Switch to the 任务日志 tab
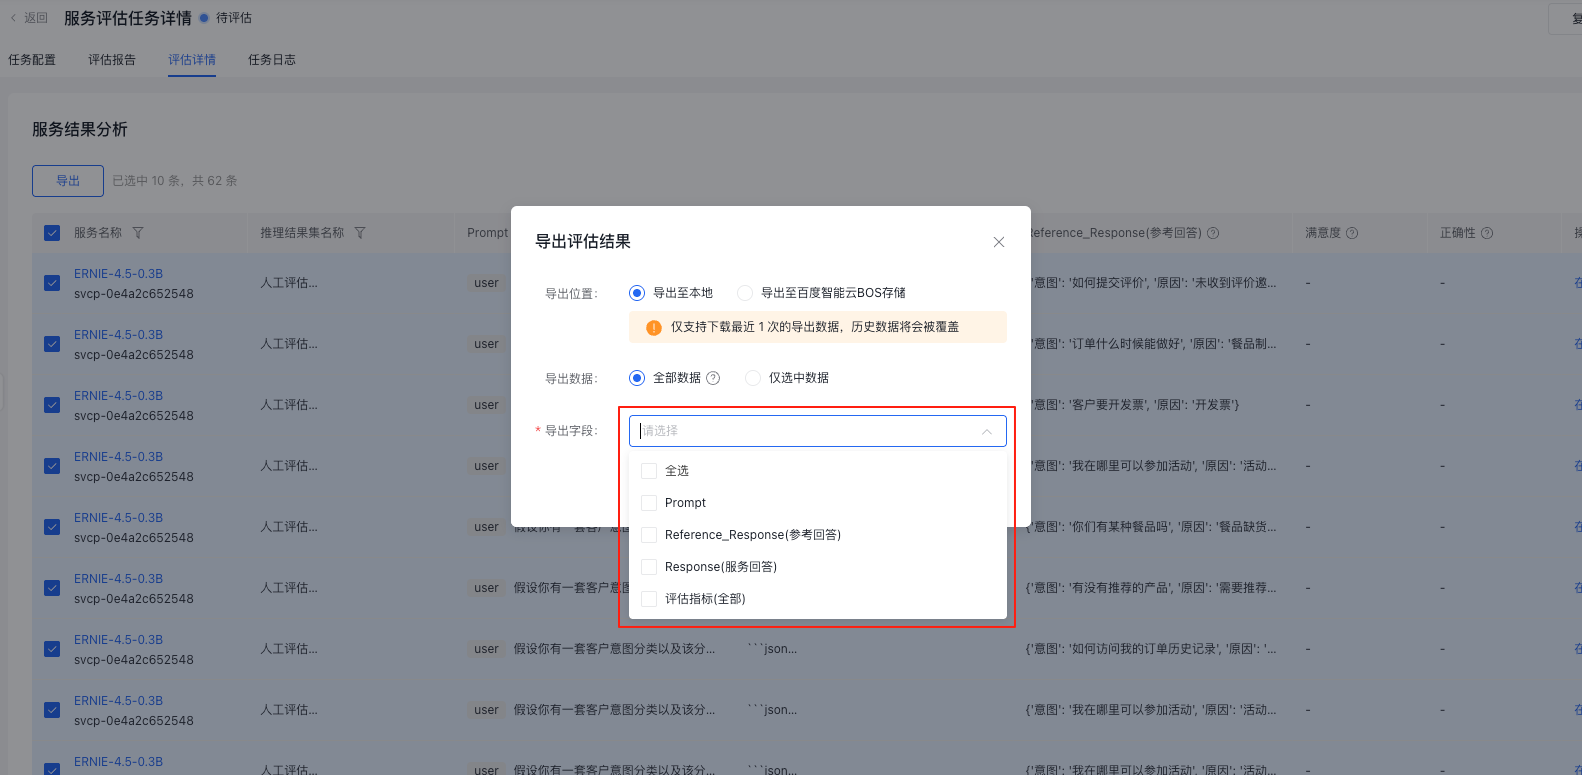This screenshot has width=1582, height=775. 272,60
